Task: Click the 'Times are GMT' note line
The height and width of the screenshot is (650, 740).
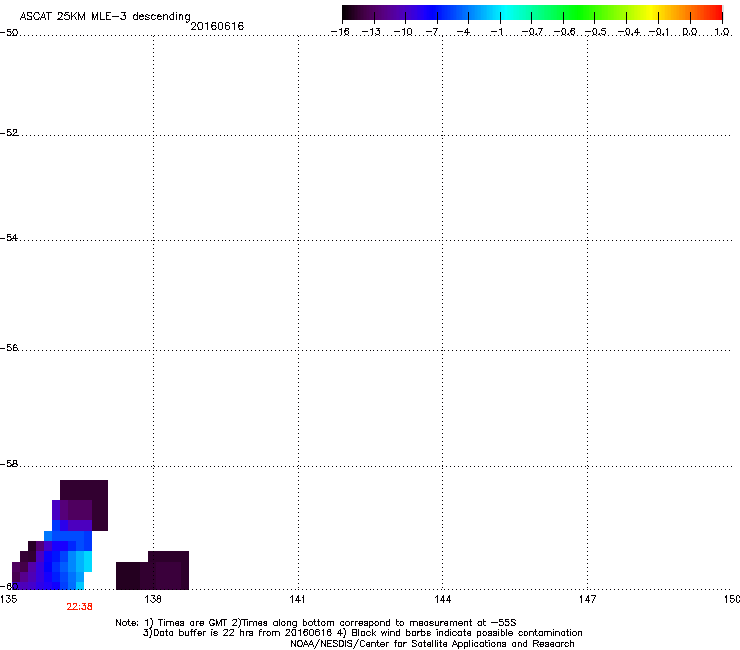Action: (316, 623)
